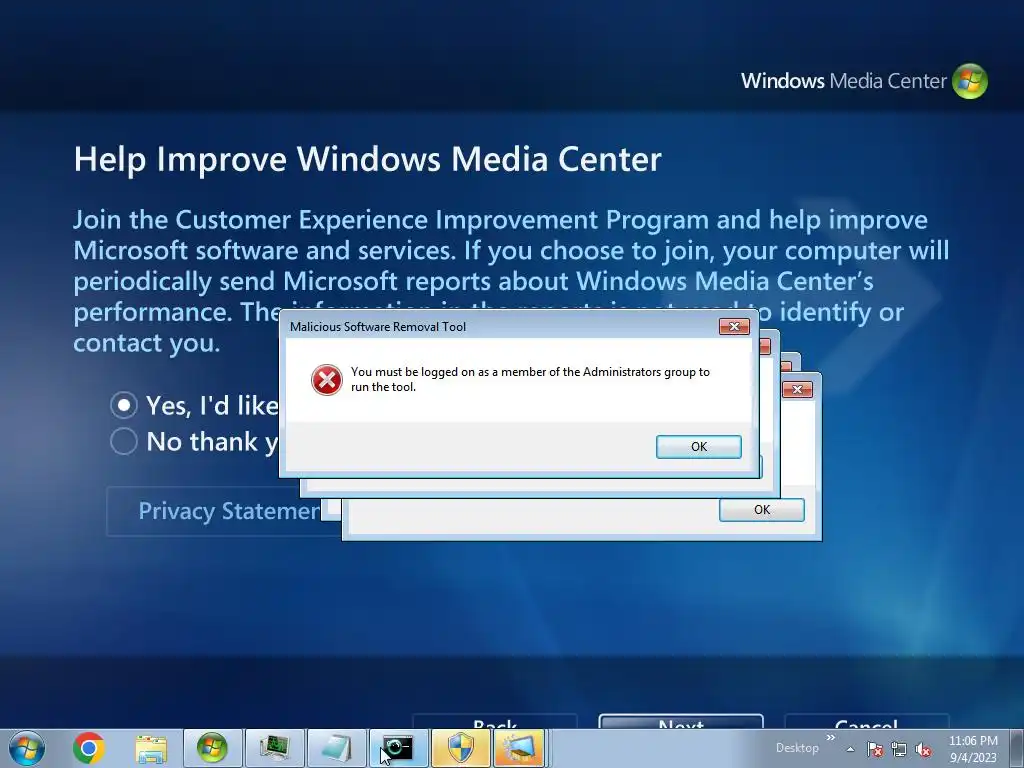Viewport: 1024px width, 768px height.
Task: Open the Action Center flag icon
Action: [875, 749]
